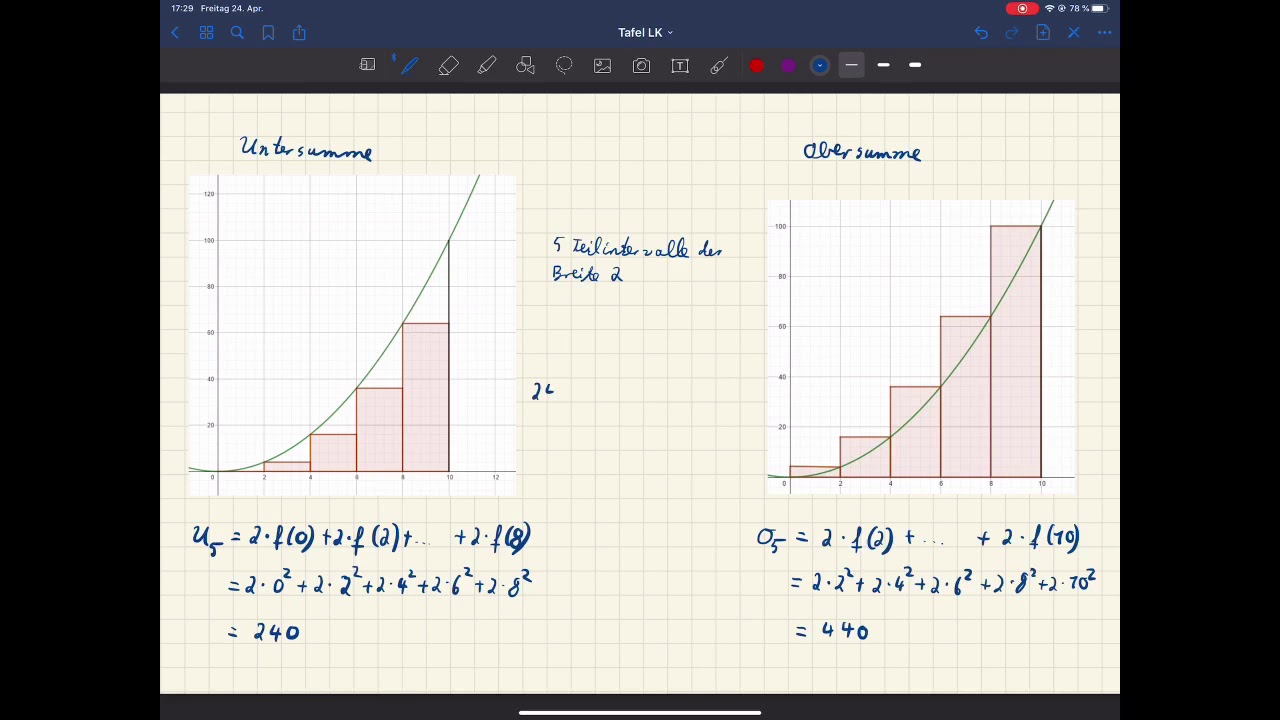Insert a picture with the Image tool
Screen dimensions: 1280x720
(602, 65)
